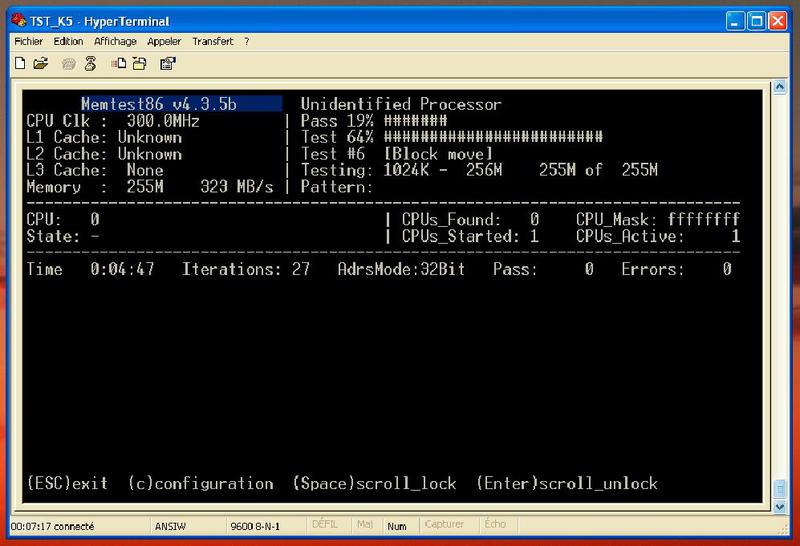Screen dimensions: 800x546
Task: Open the Transfert menu
Action: pos(212,41)
